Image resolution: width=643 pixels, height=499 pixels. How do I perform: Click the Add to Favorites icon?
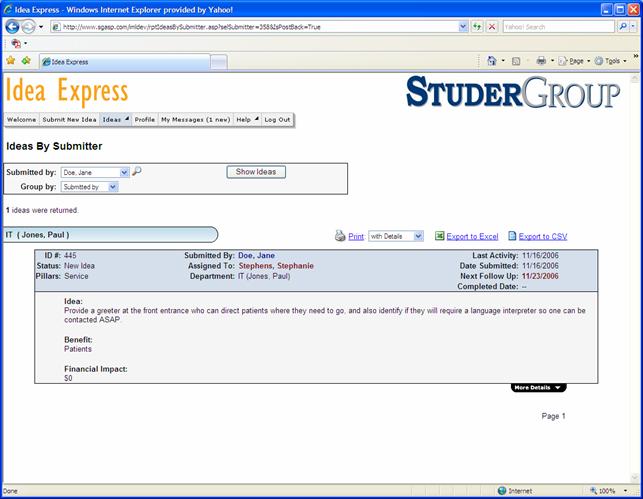tap(26, 61)
